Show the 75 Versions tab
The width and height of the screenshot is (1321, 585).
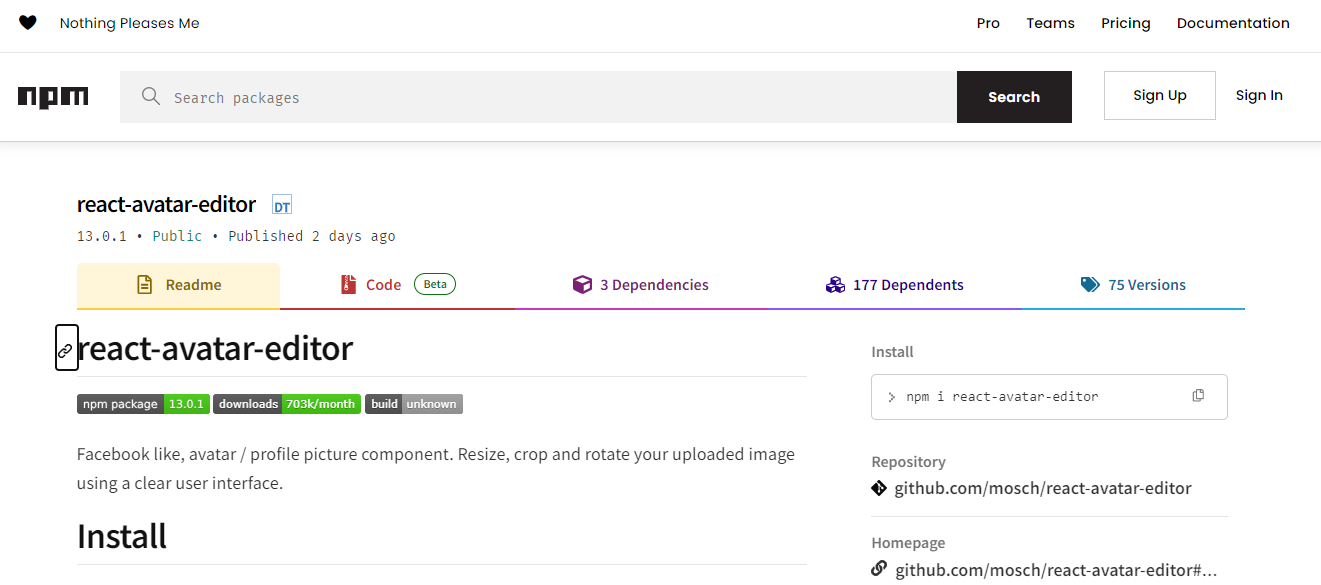(x=1133, y=286)
